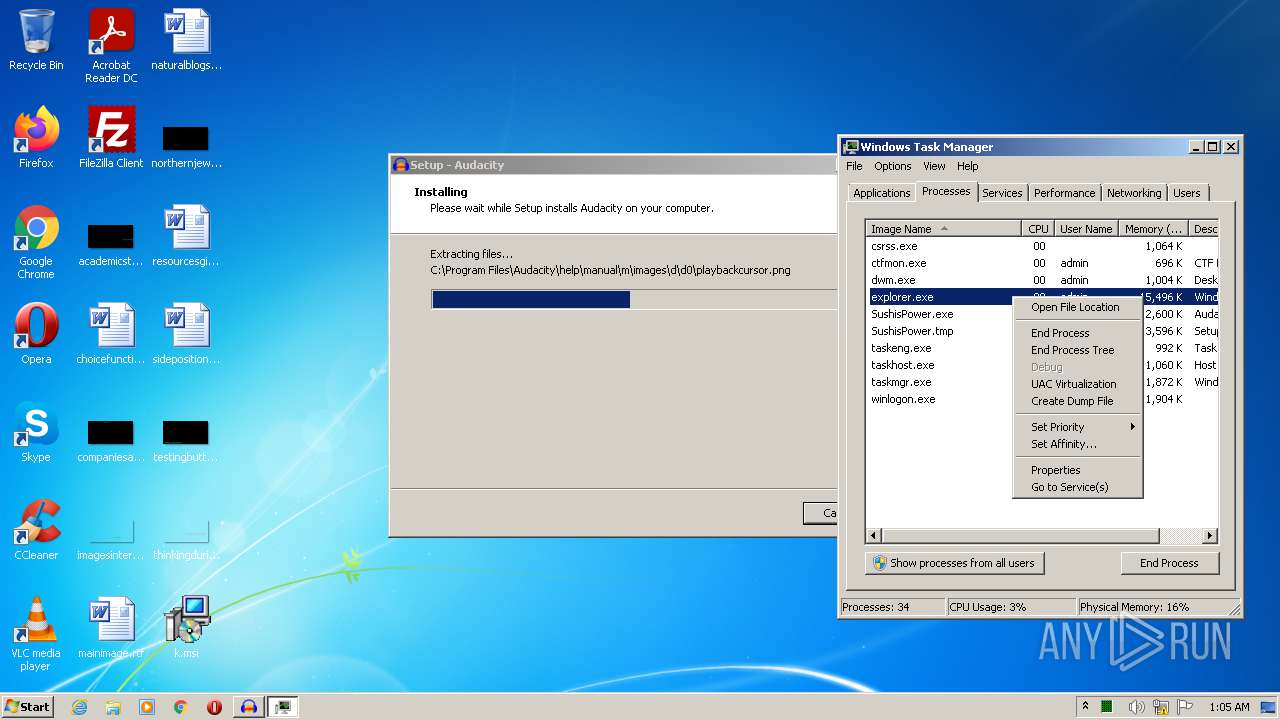Open Chrome from the taskbar
Image resolution: width=1280 pixels, height=720 pixels.
[x=180, y=706]
